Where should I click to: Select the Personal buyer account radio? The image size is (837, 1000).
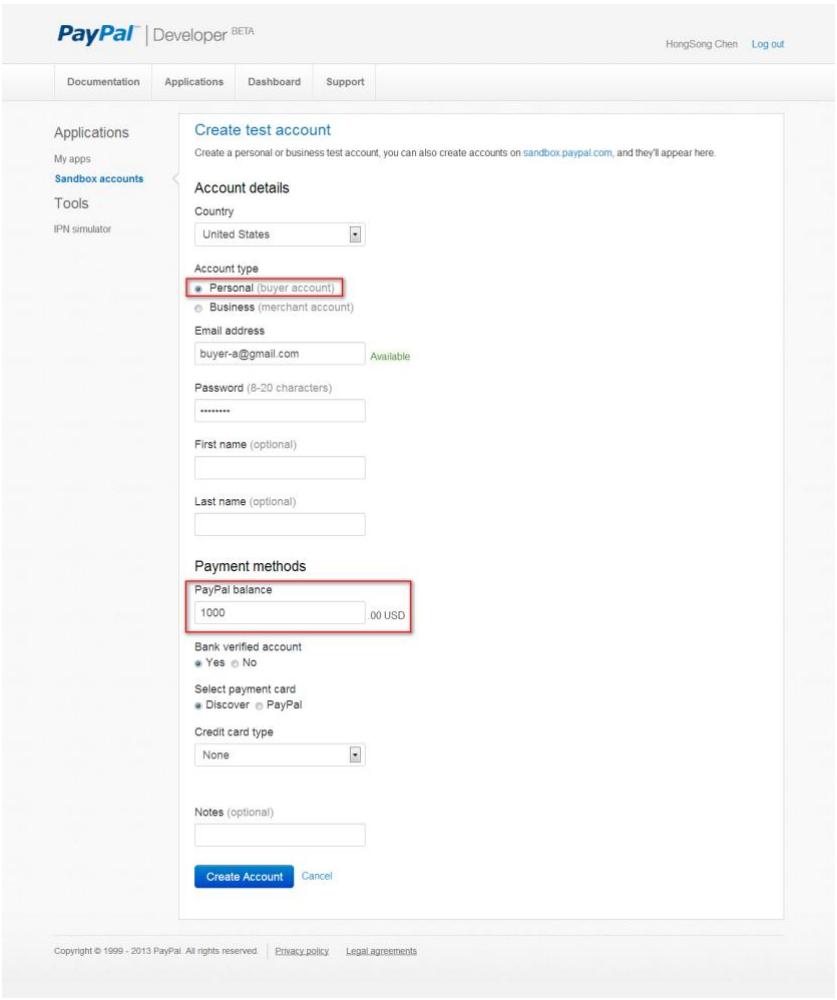click(x=198, y=289)
